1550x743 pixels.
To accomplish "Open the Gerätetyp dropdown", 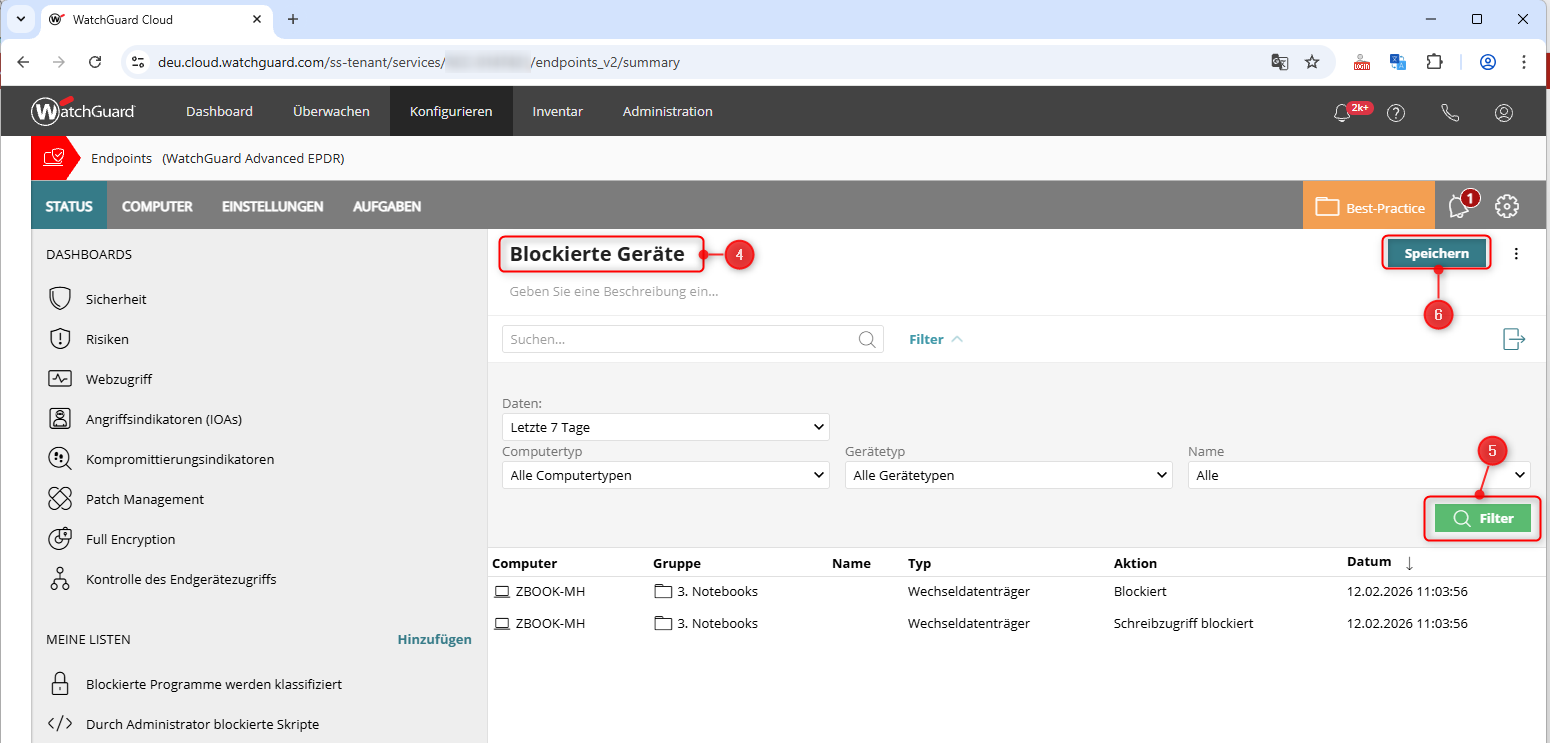I will click(1008, 476).
